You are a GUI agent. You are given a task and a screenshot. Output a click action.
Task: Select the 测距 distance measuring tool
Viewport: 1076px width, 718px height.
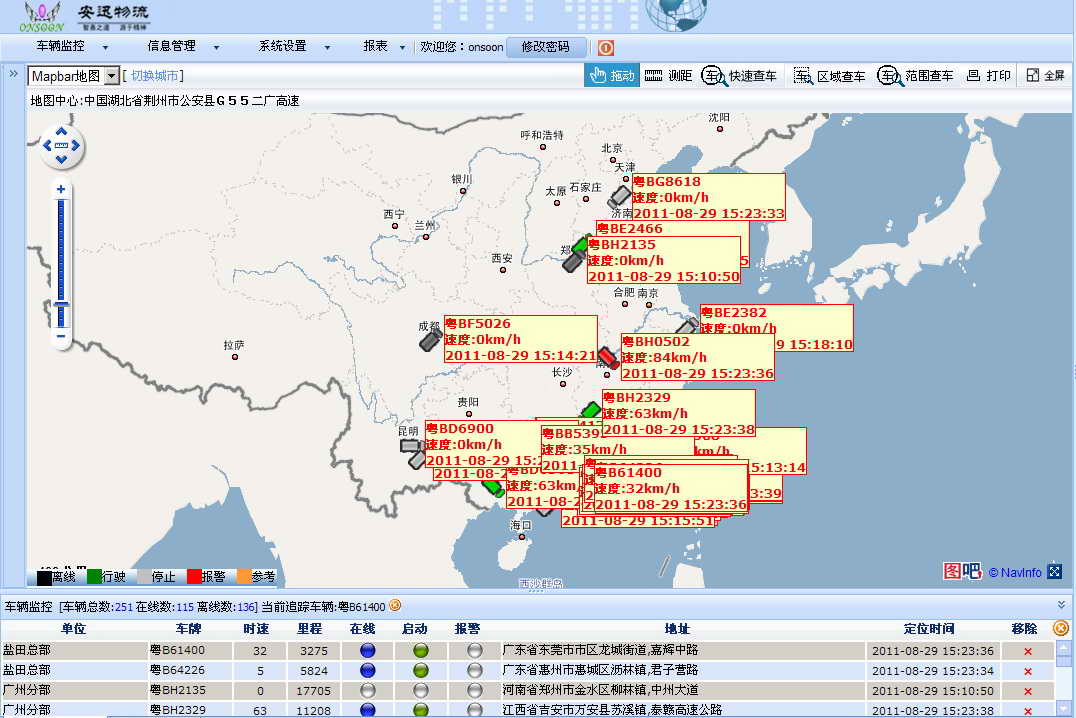pyautogui.click(x=668, y=76)
